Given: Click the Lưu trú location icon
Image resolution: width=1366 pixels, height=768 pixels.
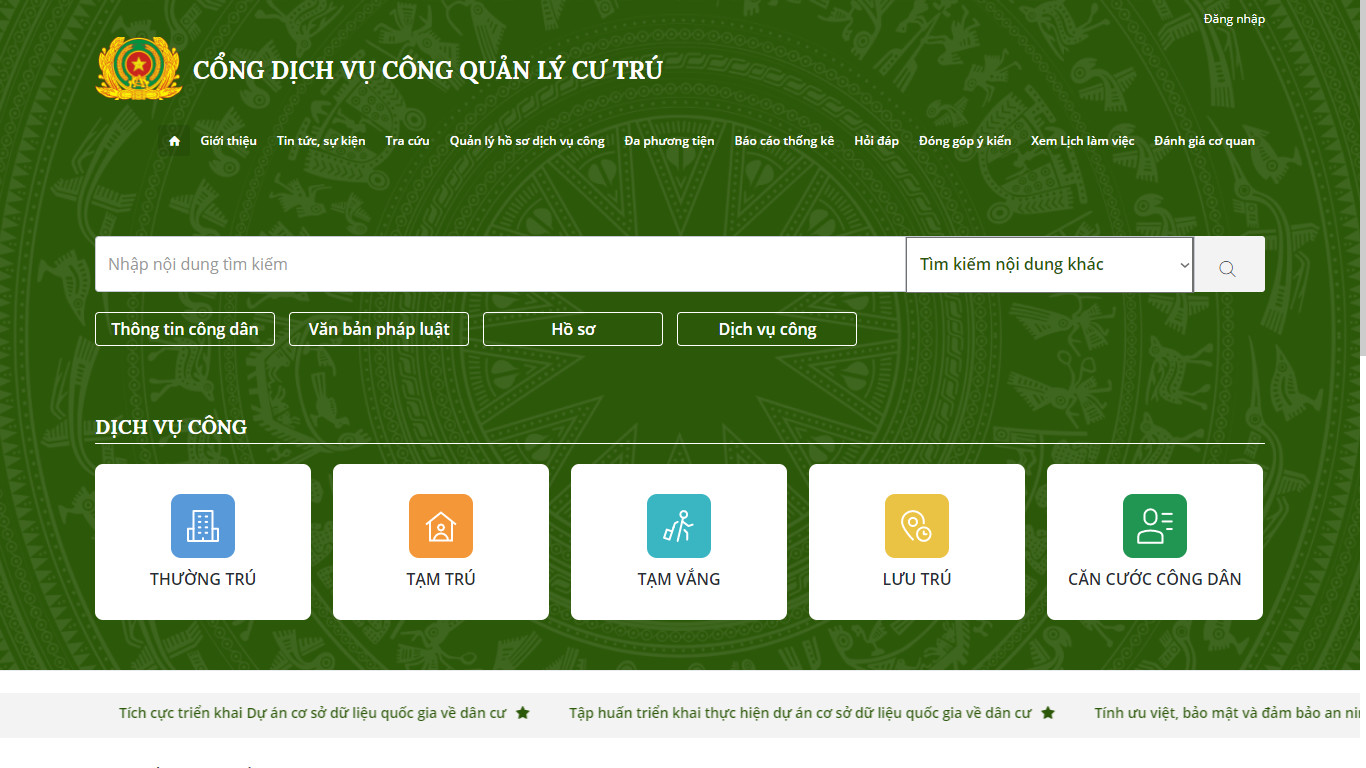Looking at the screenshot, I should point(917,526).
